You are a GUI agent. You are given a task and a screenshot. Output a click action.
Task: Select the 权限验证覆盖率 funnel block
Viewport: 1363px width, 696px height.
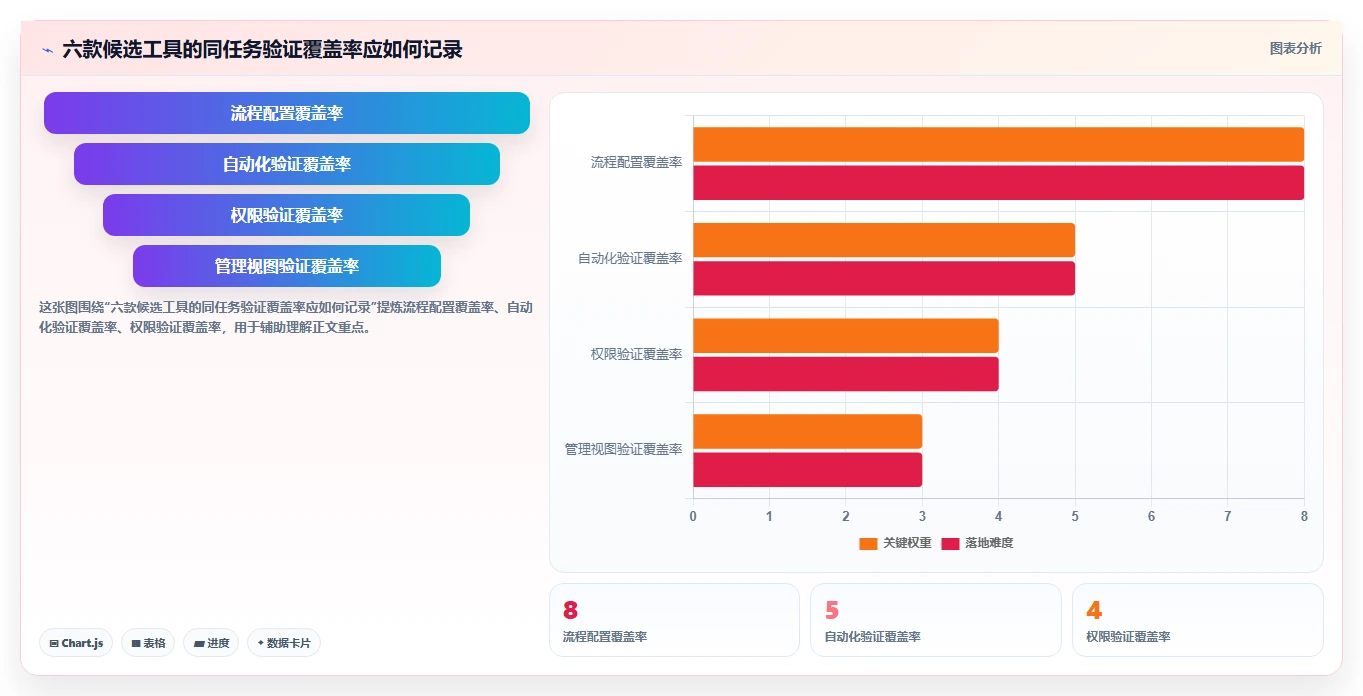(x=287, y=215)
